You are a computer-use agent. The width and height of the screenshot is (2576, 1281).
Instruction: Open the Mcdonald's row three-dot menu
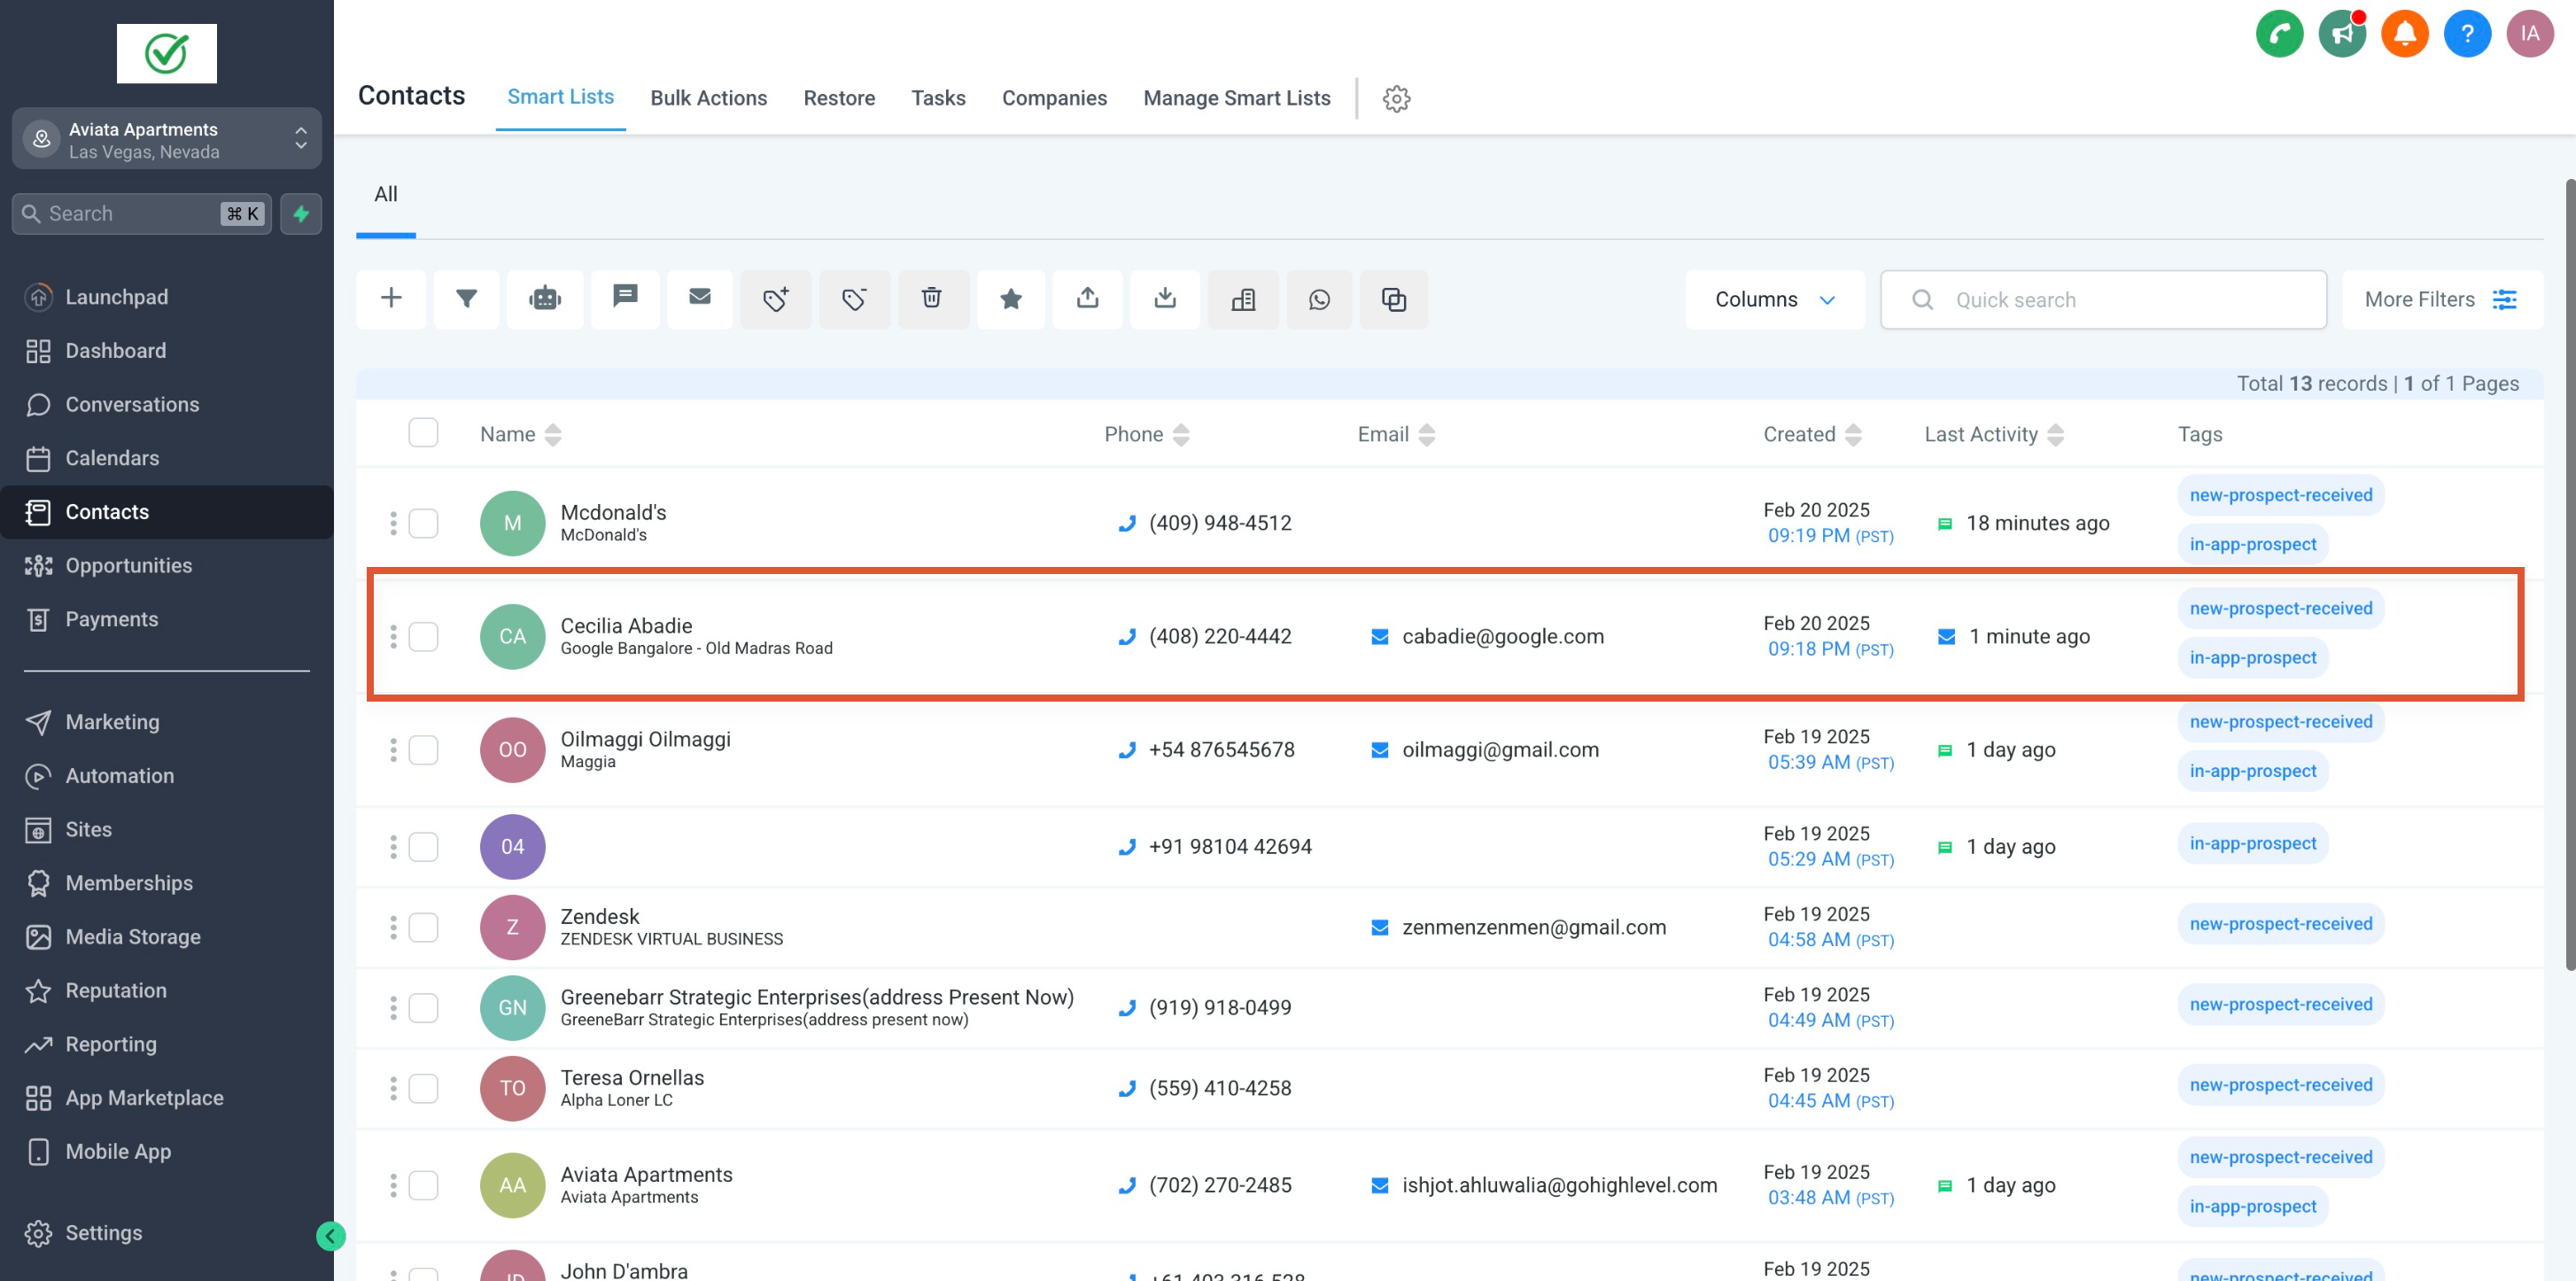(x=393, y=523)
